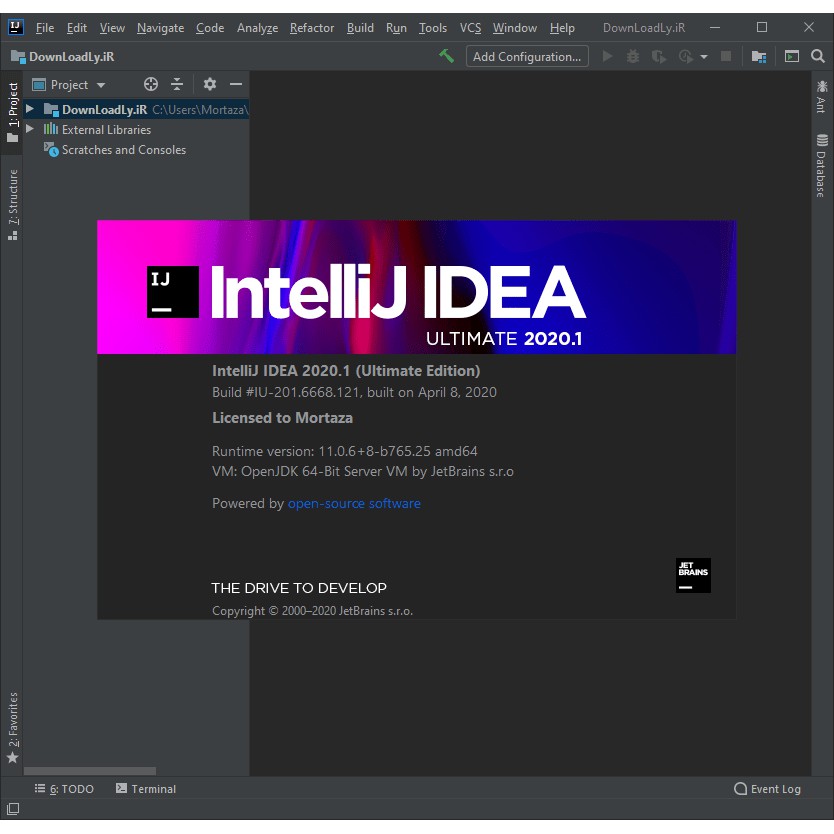Collapse All in the Project tool window
This screenshot has height=834, width=834.
click(176, 84)
